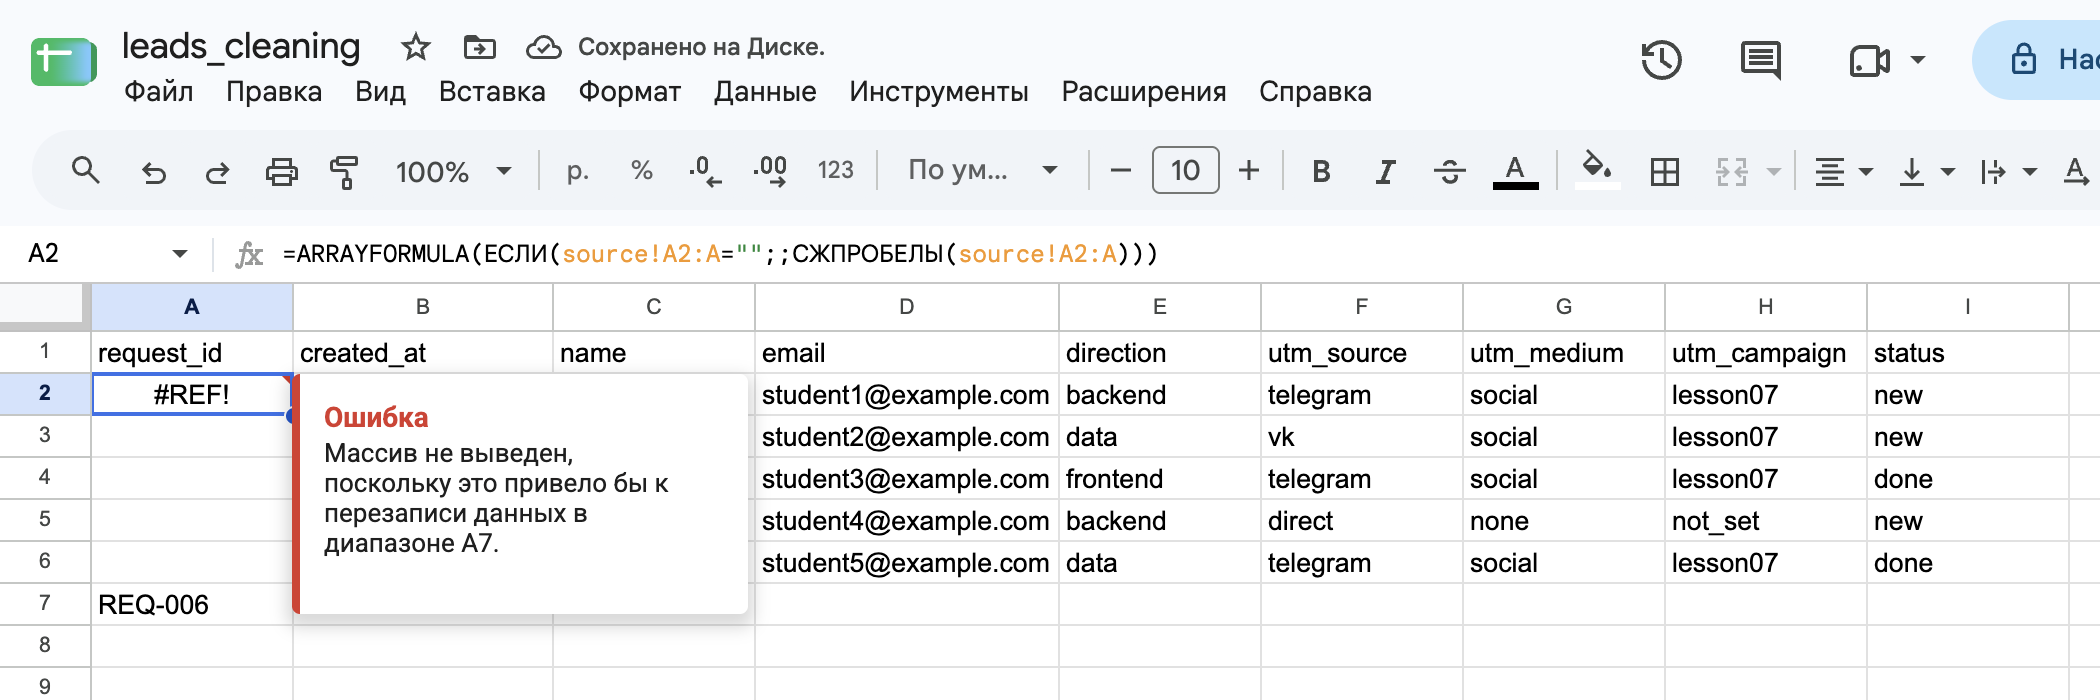
Task: Decrease decimal places
Action: pos(705,171)
